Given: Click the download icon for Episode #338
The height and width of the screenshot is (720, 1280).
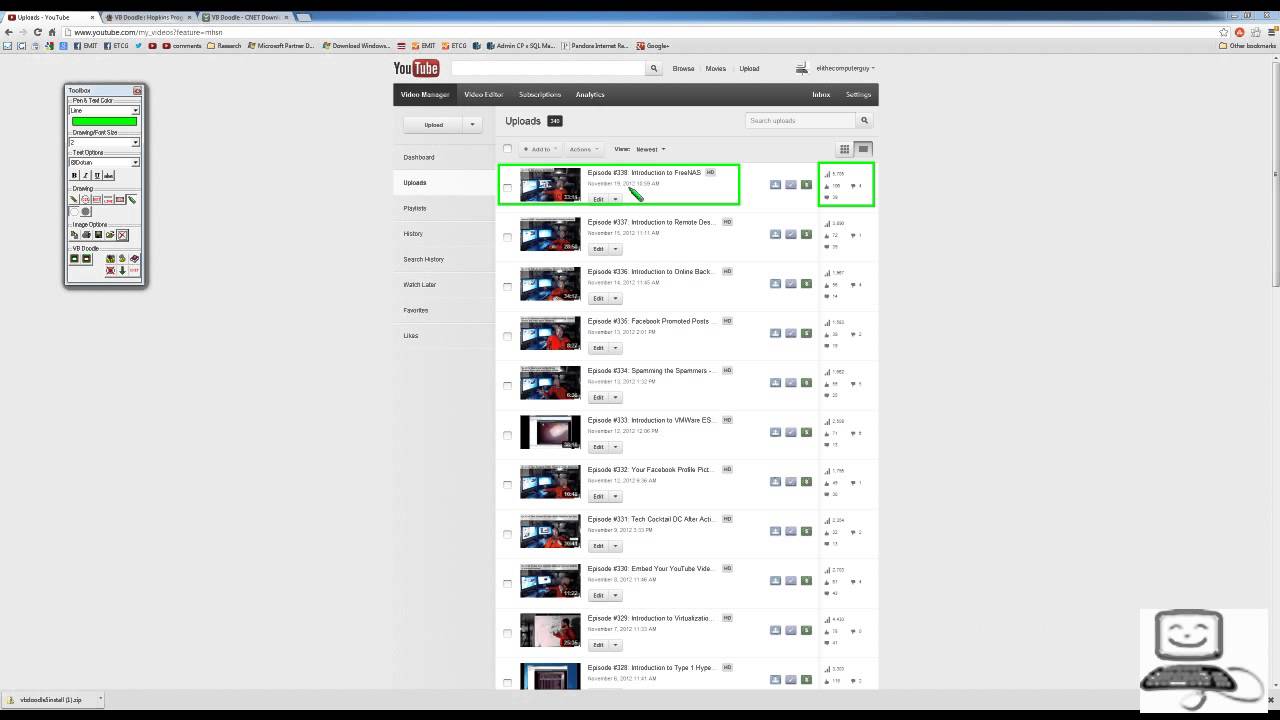Looking at the screenshot, I should click(x=775, y=184).
